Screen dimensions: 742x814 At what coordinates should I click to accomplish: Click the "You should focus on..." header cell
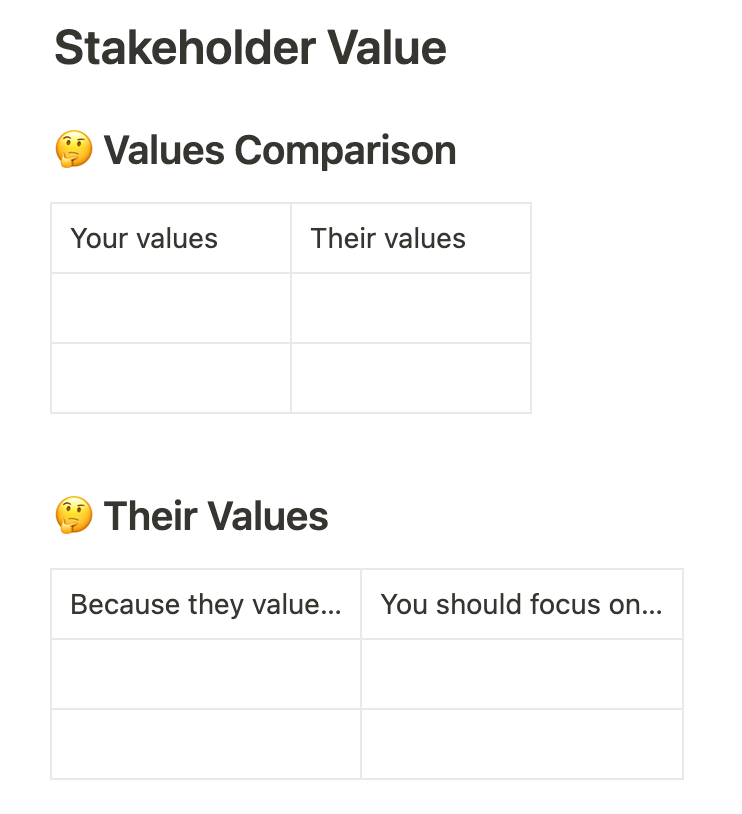(x=522, y=605)
